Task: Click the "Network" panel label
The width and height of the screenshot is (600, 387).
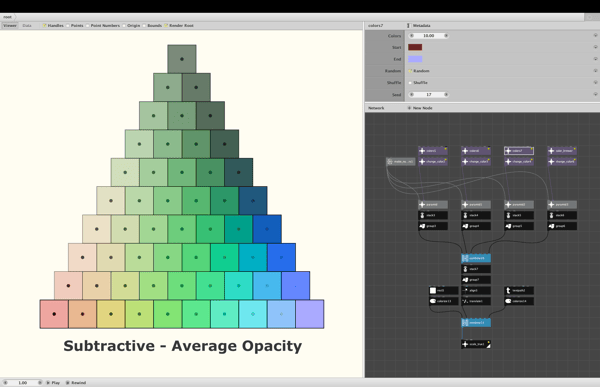Action: tap(376, 108)
